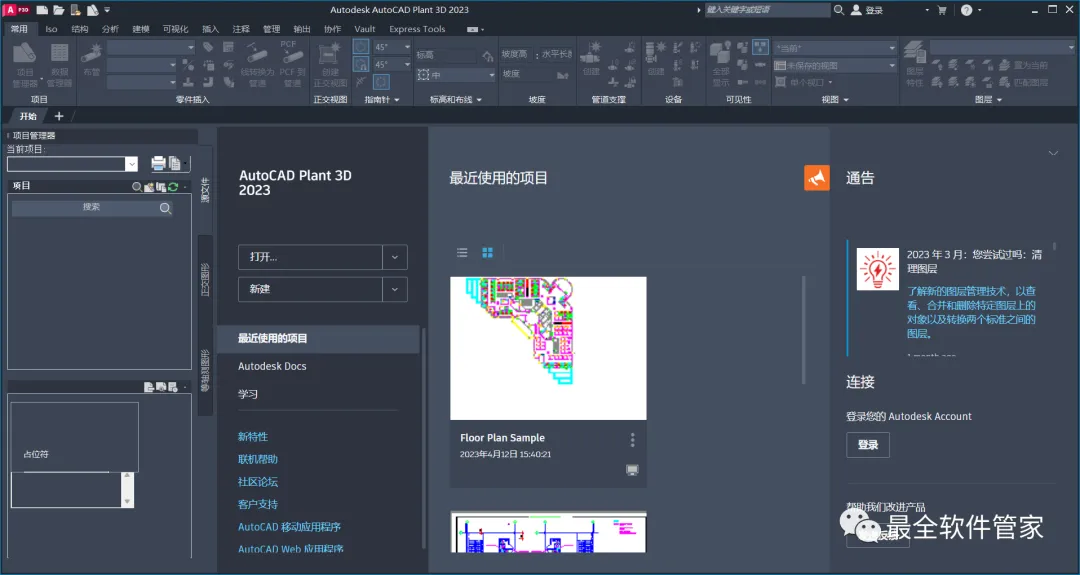The image size is (1080, 575).
Task: Collapse announcements panel with top-right chevron
Action: tap(1053, 153)
